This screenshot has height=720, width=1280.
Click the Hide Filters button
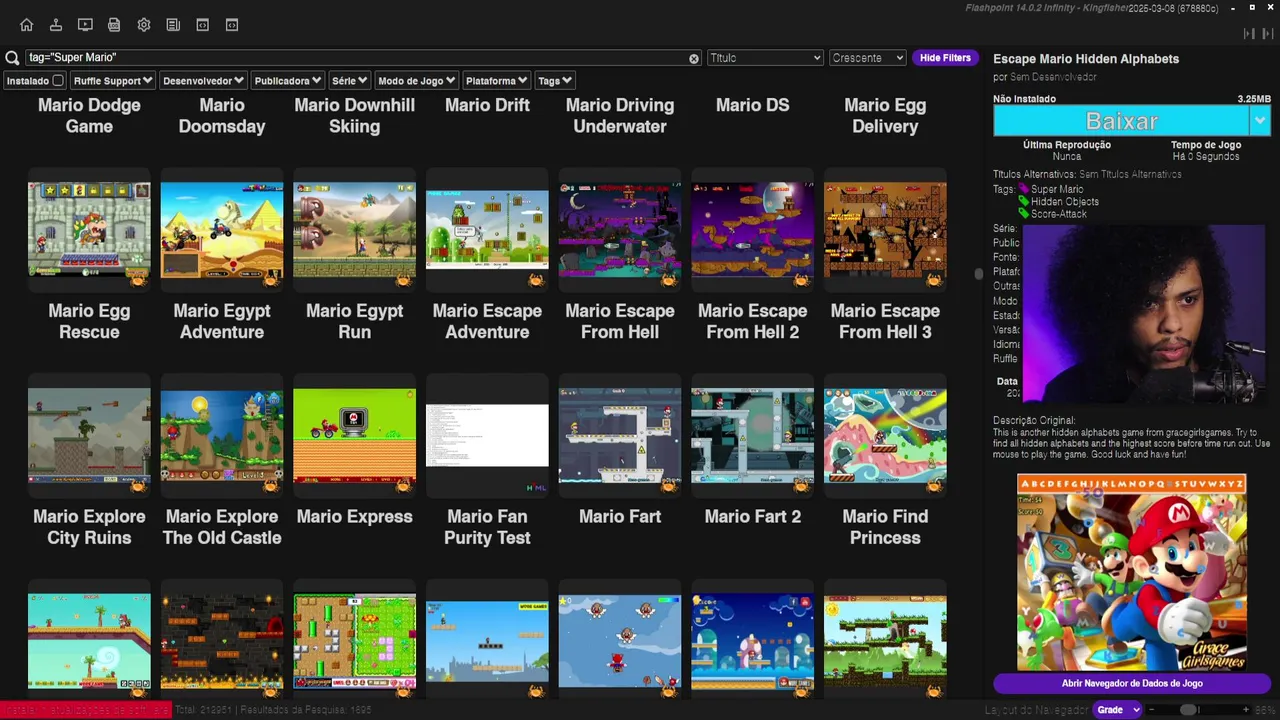945,58
